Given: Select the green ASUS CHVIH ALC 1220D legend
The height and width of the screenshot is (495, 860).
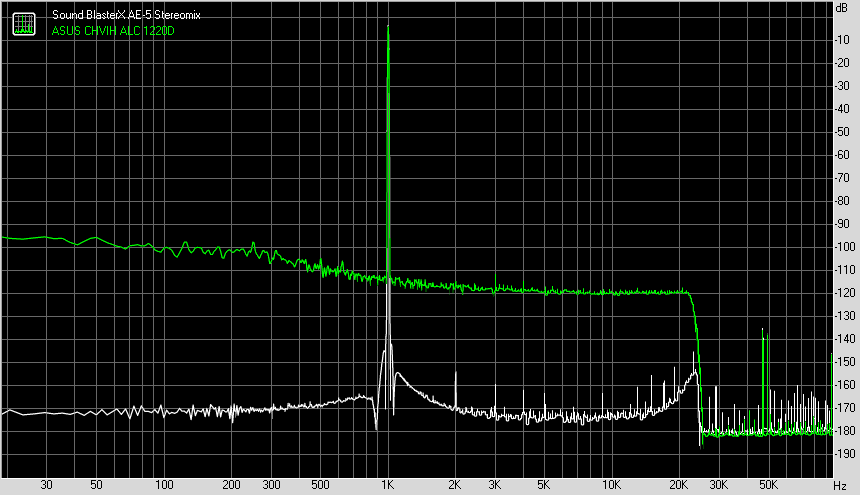Looking at the screenshot, I should pos(113,31).
